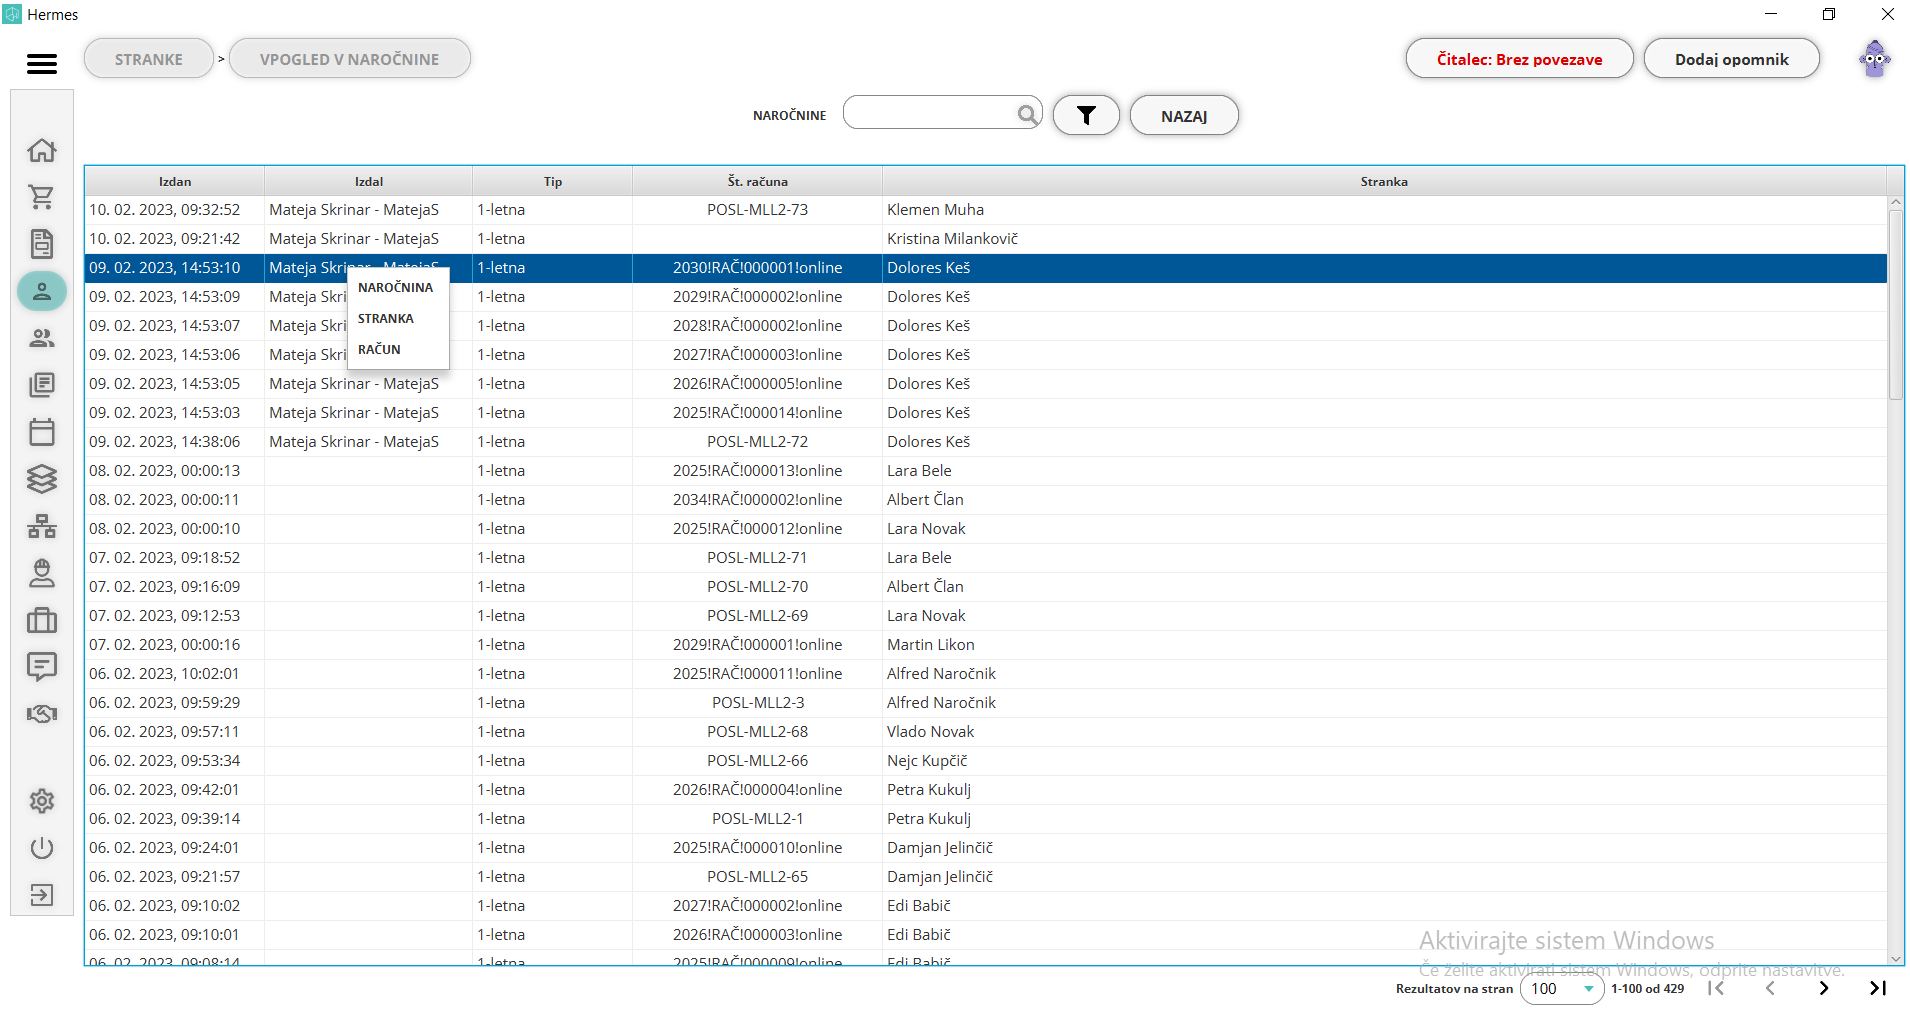Sort by the Izdal column header
Image resolution: width=1910 pixels, height=1029 pixels.
pos(369,181)
